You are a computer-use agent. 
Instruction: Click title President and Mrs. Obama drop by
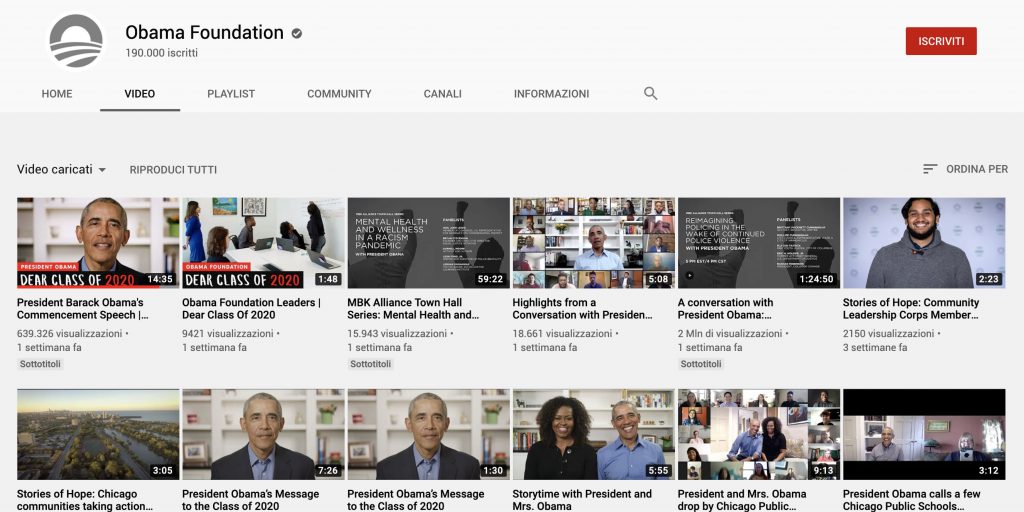[x=742, y=500]
